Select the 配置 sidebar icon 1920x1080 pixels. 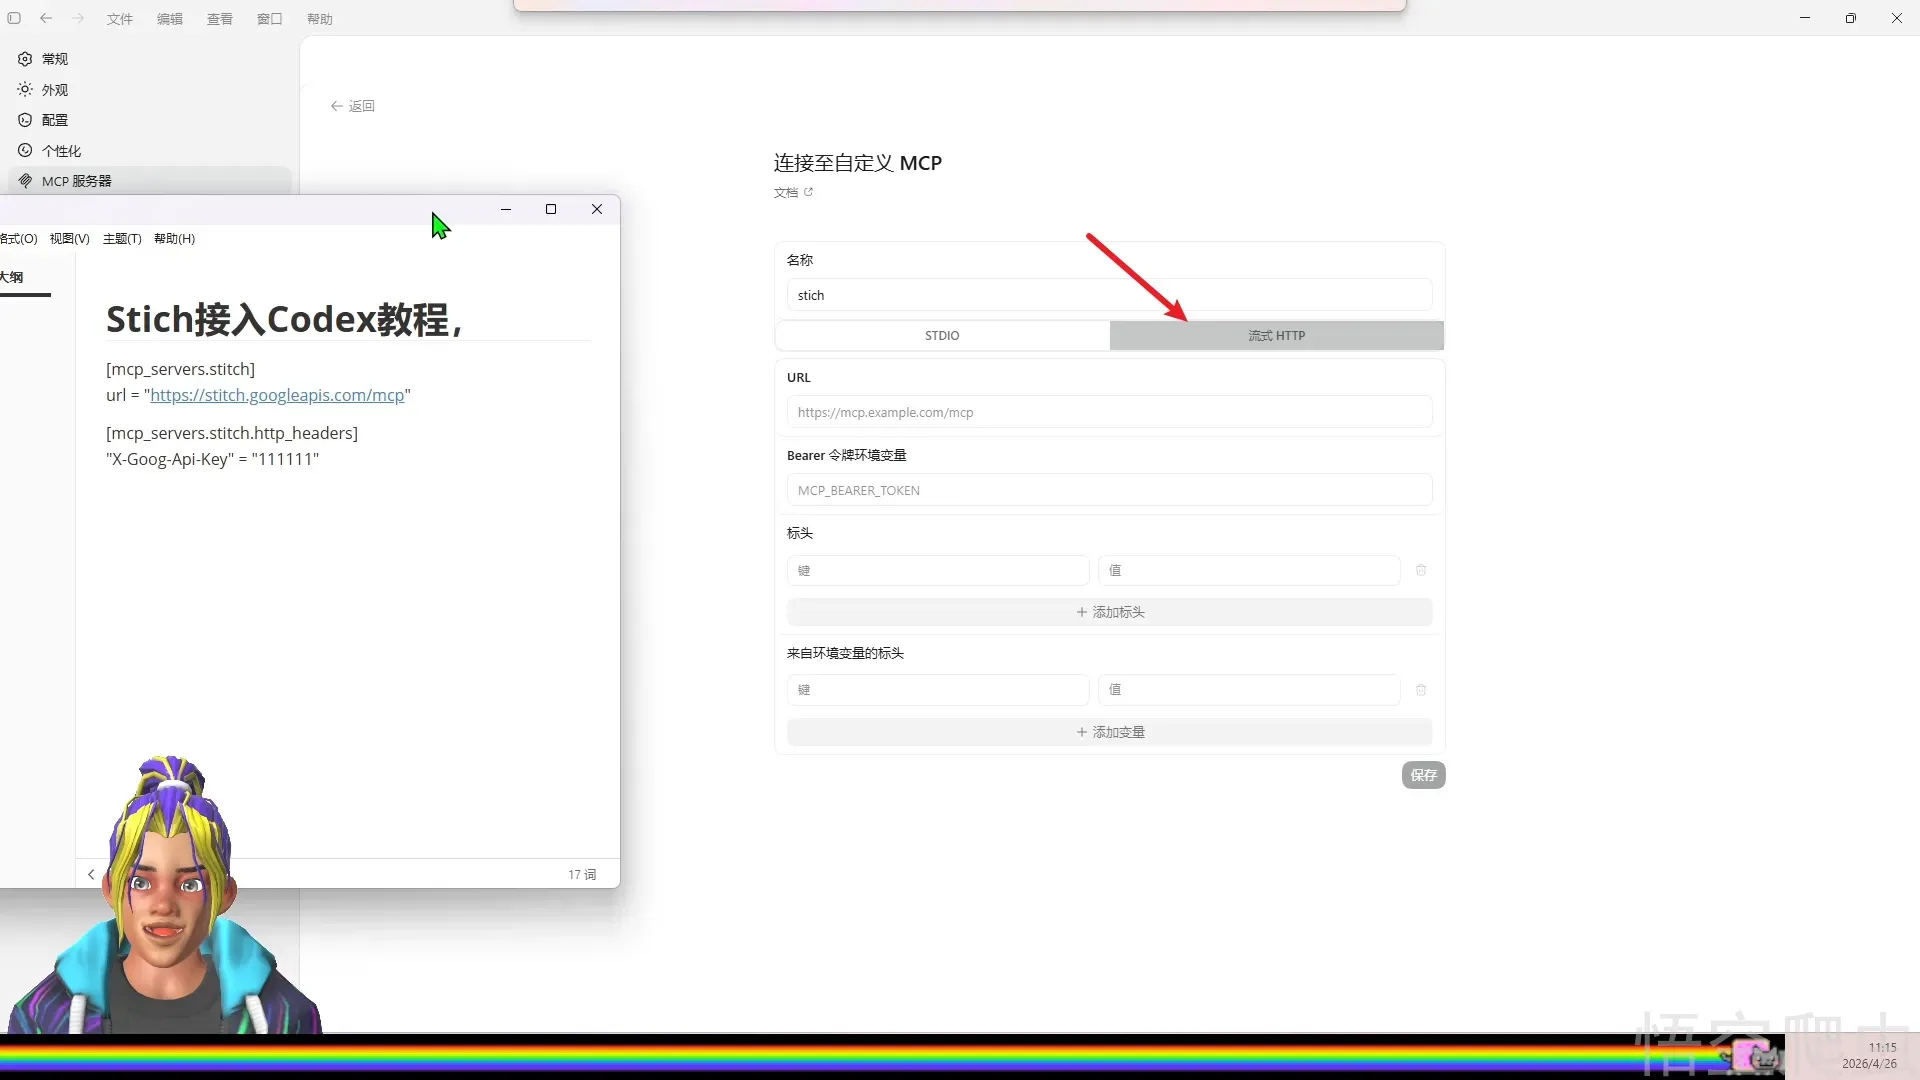pyautogui.click(x=25, y=120)
